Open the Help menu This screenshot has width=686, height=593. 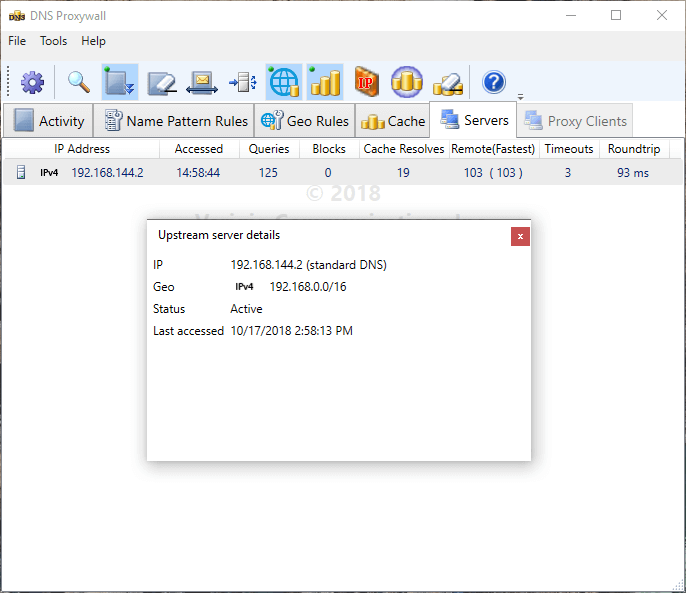tap(93, 41)
